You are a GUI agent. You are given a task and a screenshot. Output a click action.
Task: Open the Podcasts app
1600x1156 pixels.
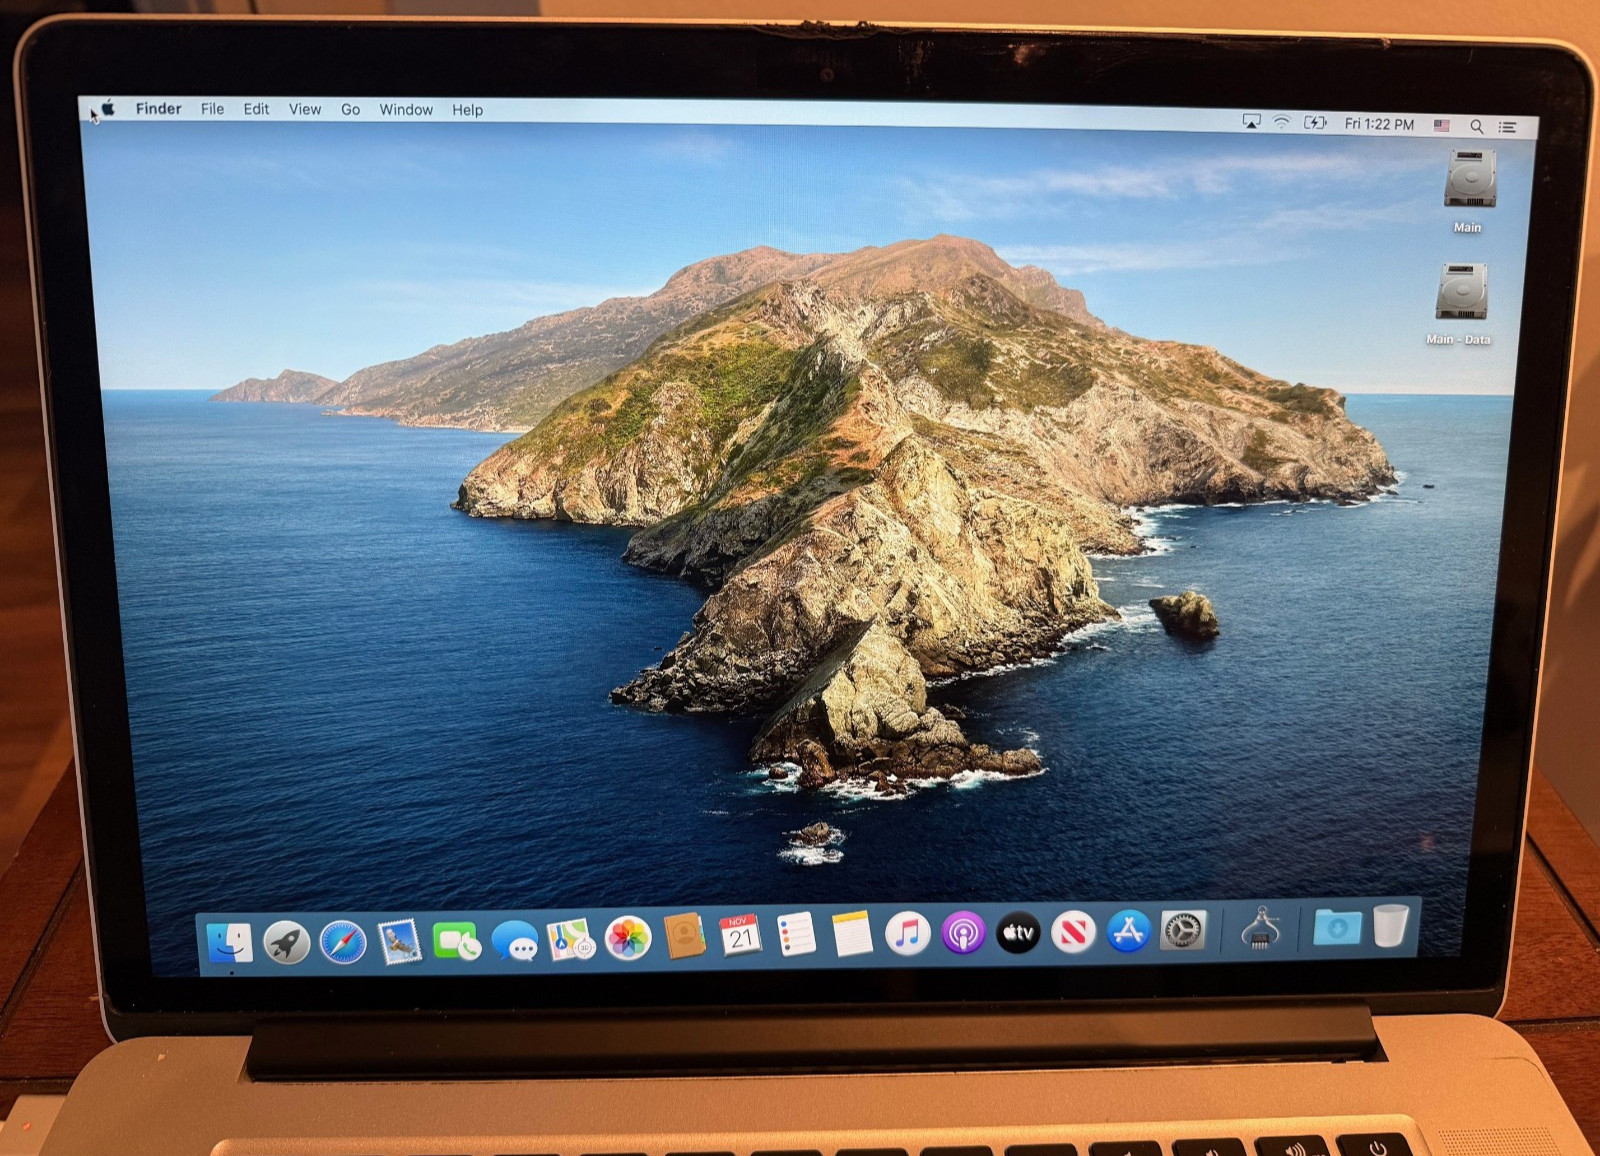(963, 933)
